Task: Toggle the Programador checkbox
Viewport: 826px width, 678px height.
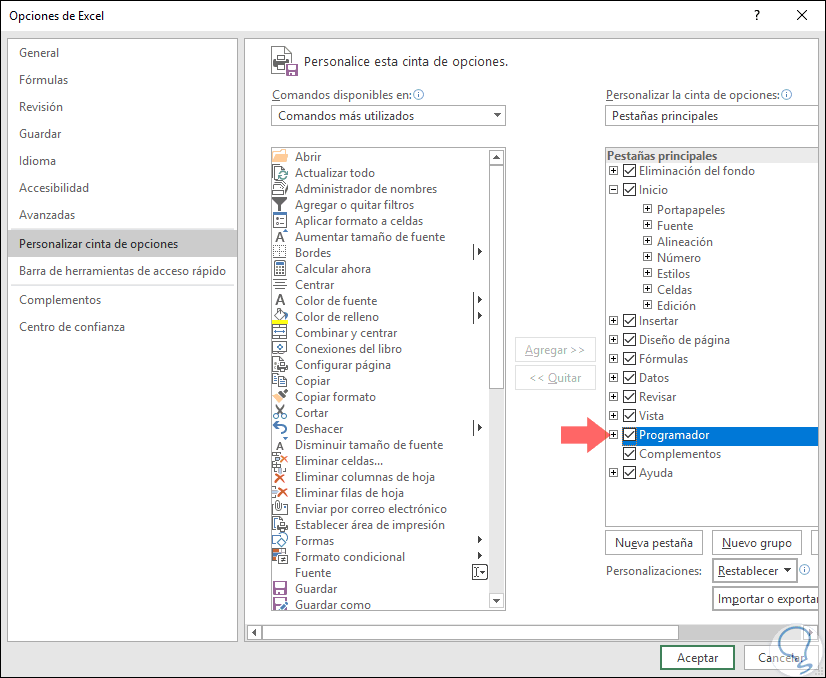Action: coord(629,435)
